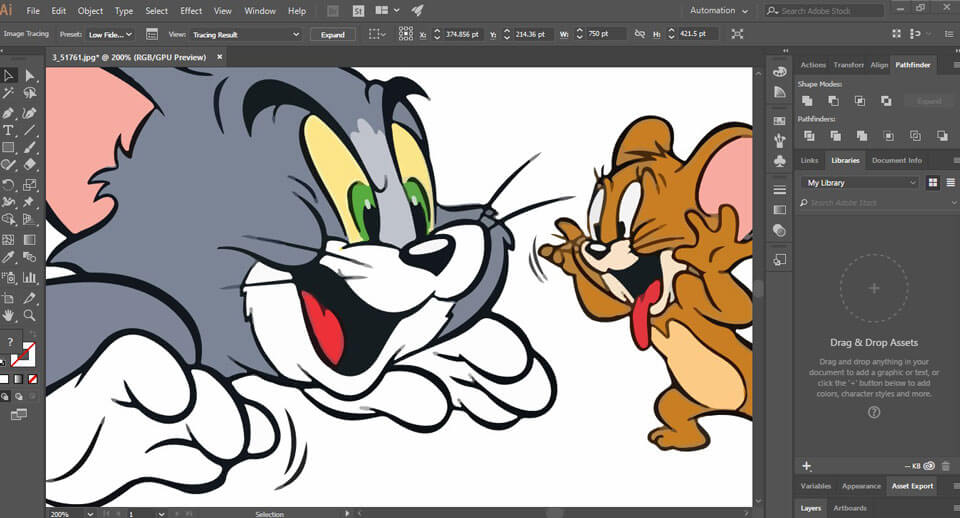The height and width of the screenshot is (518, 960).
Task: Expand the My Library dropdown
Action: 860,183
